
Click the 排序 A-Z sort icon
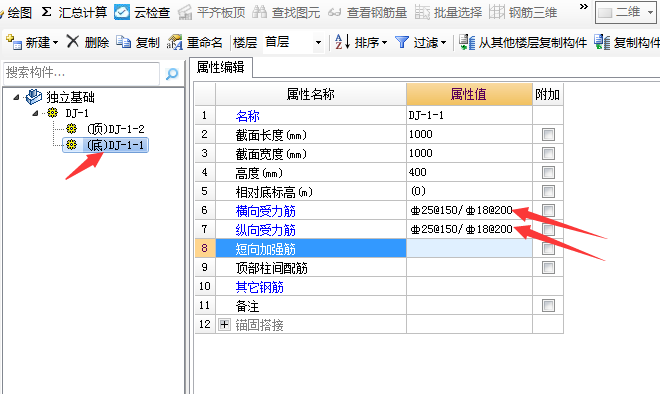click(x=342, y=42)
